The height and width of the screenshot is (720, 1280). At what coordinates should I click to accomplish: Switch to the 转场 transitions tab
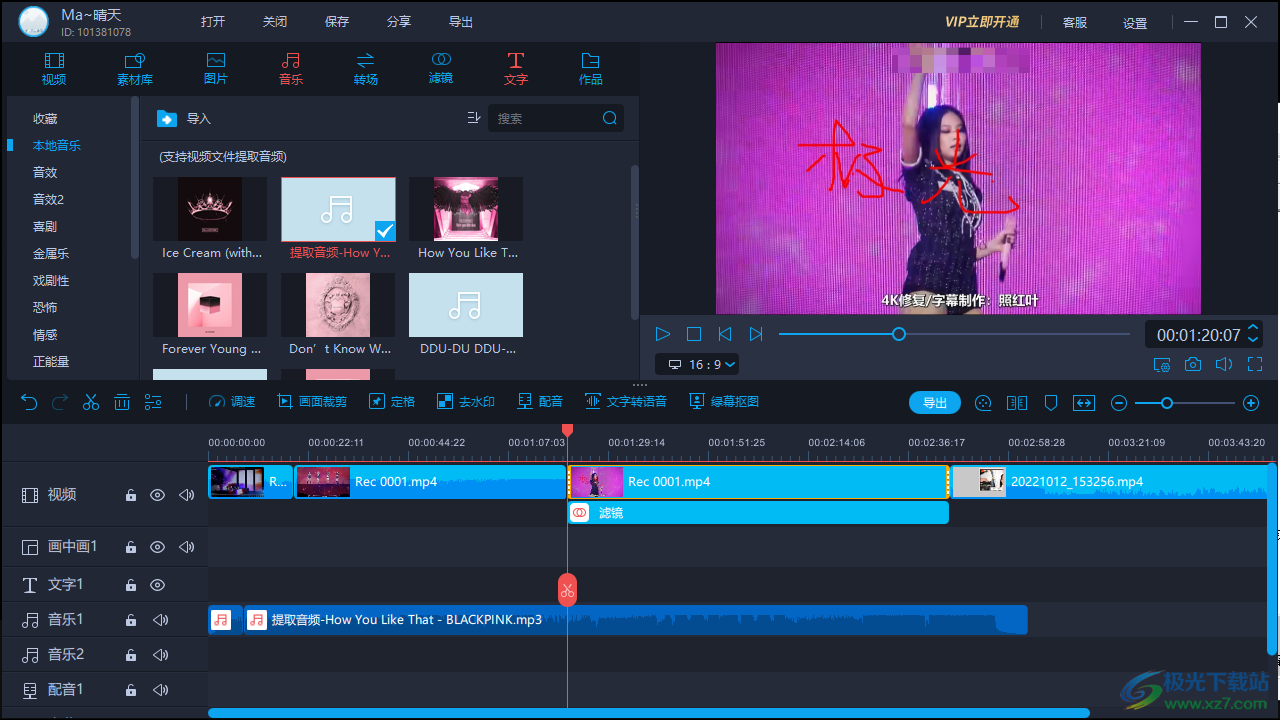point(365,68)
